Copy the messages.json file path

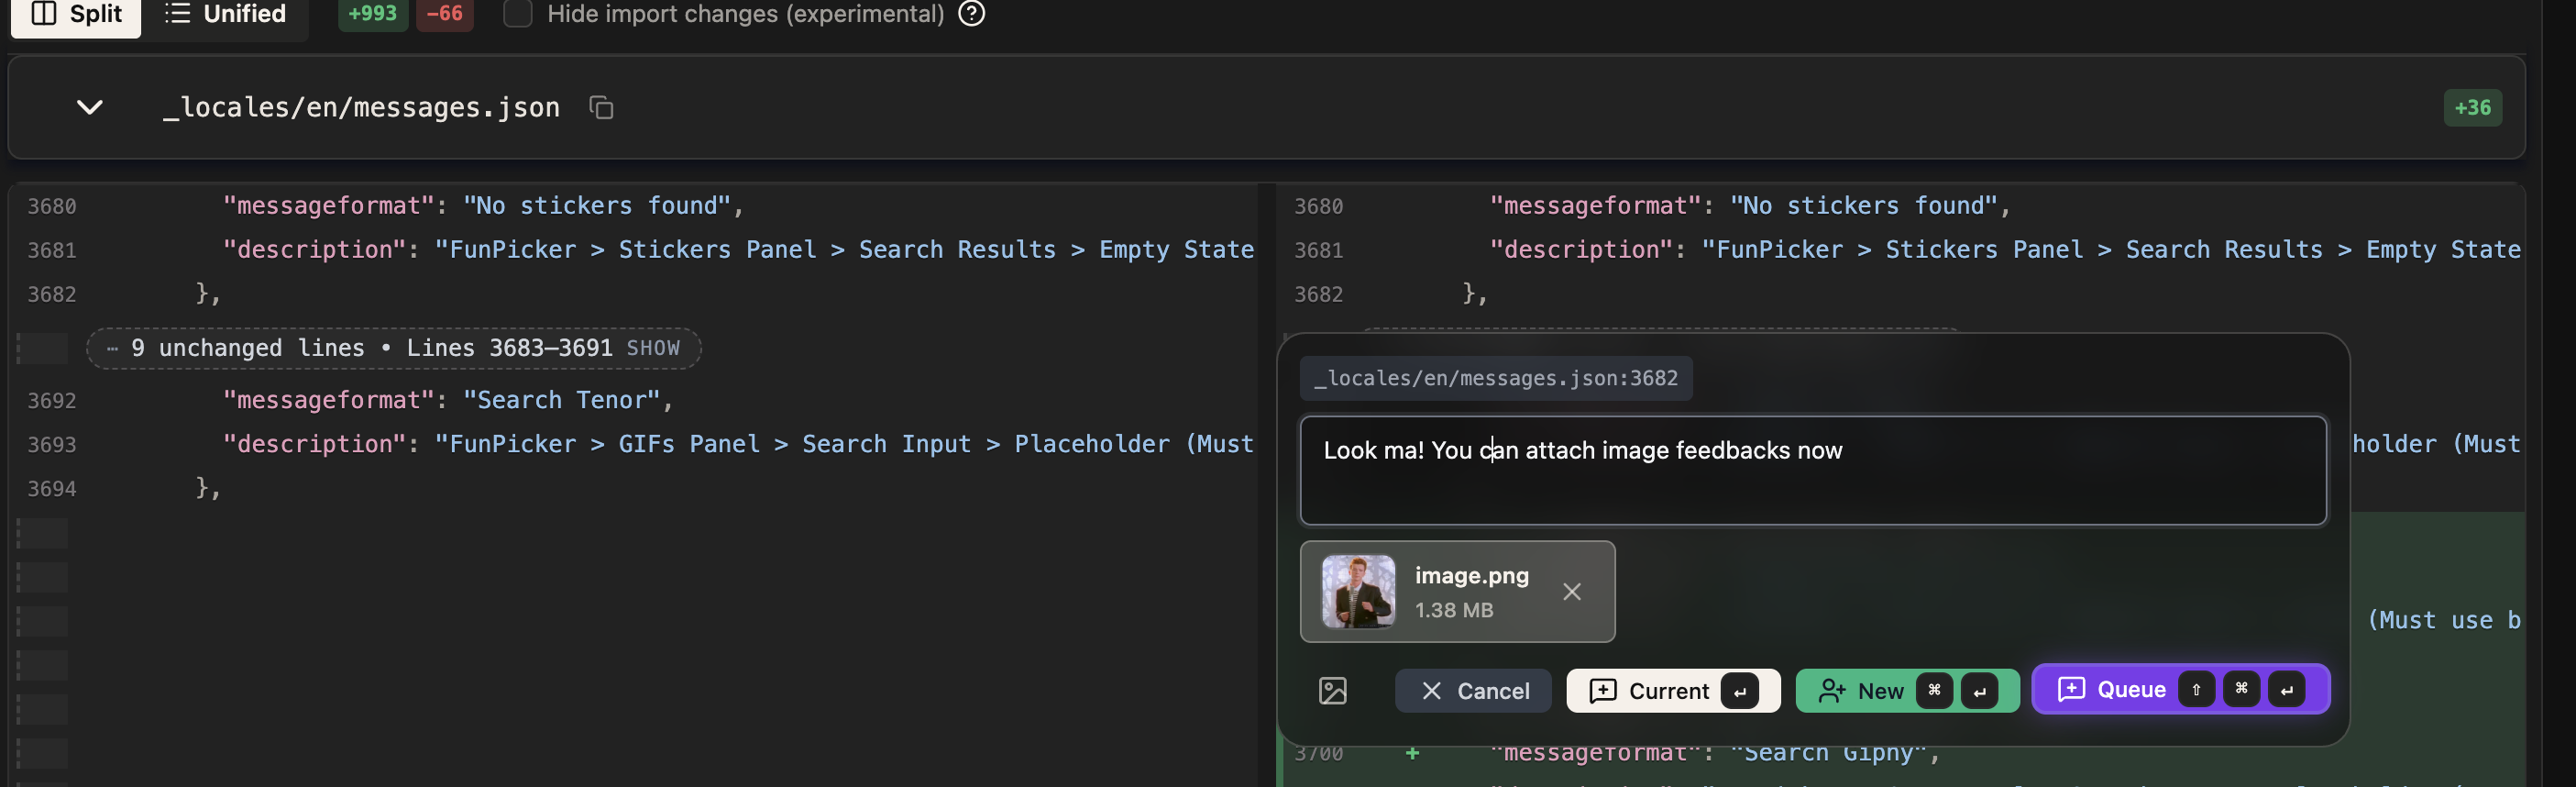[x=601, y=107]
